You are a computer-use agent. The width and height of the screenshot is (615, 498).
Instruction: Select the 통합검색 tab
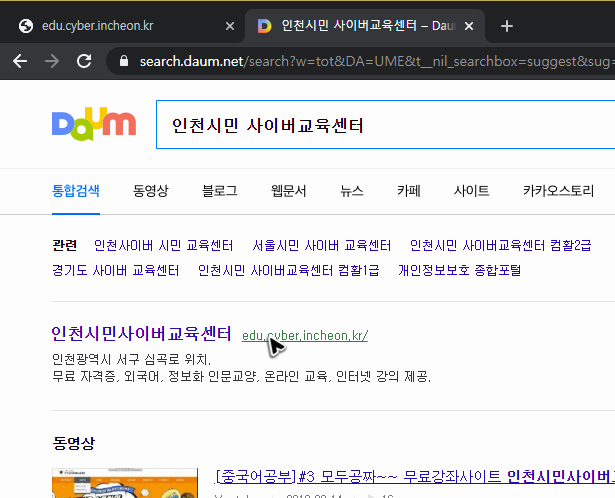[76, 191]
